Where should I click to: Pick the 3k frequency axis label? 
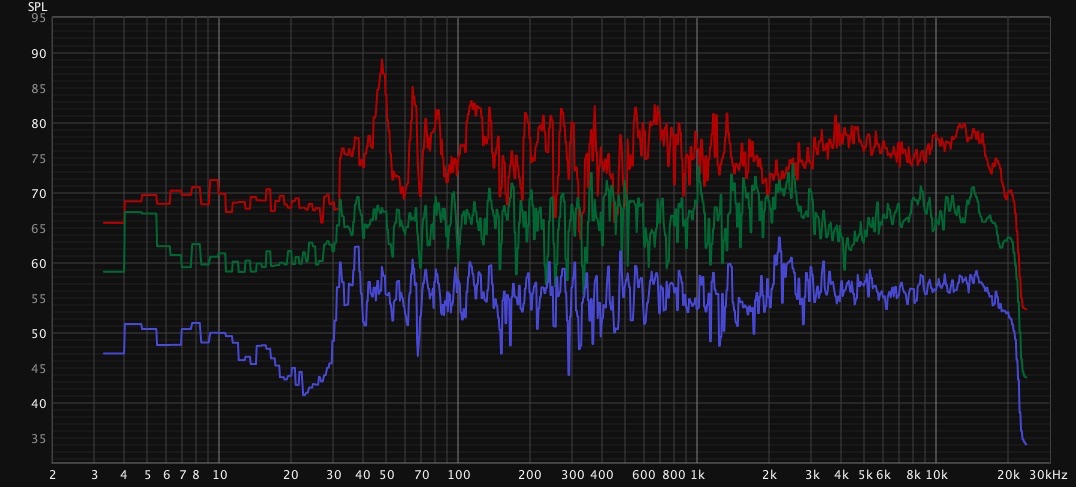(x=812, y=475)
